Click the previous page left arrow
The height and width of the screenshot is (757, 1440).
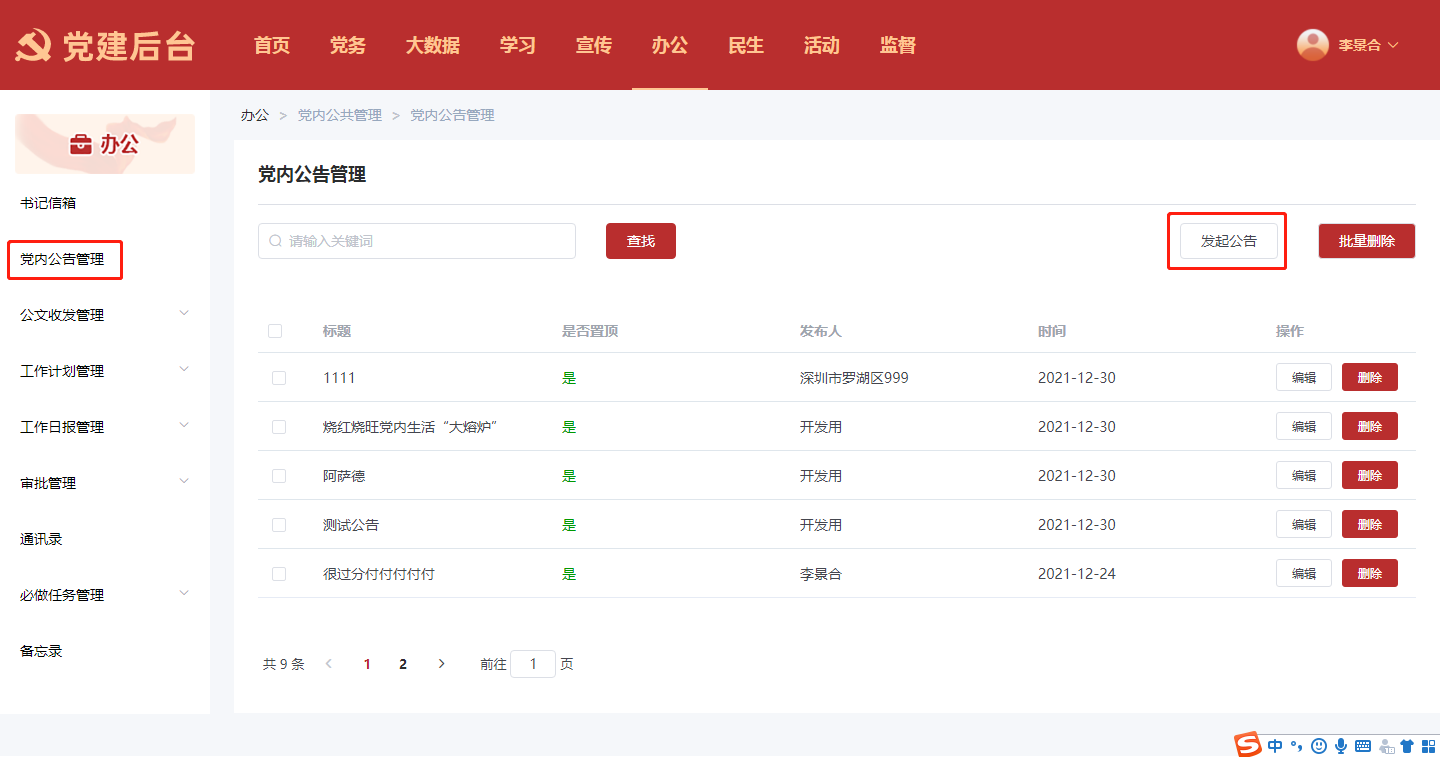coord(329,664)
